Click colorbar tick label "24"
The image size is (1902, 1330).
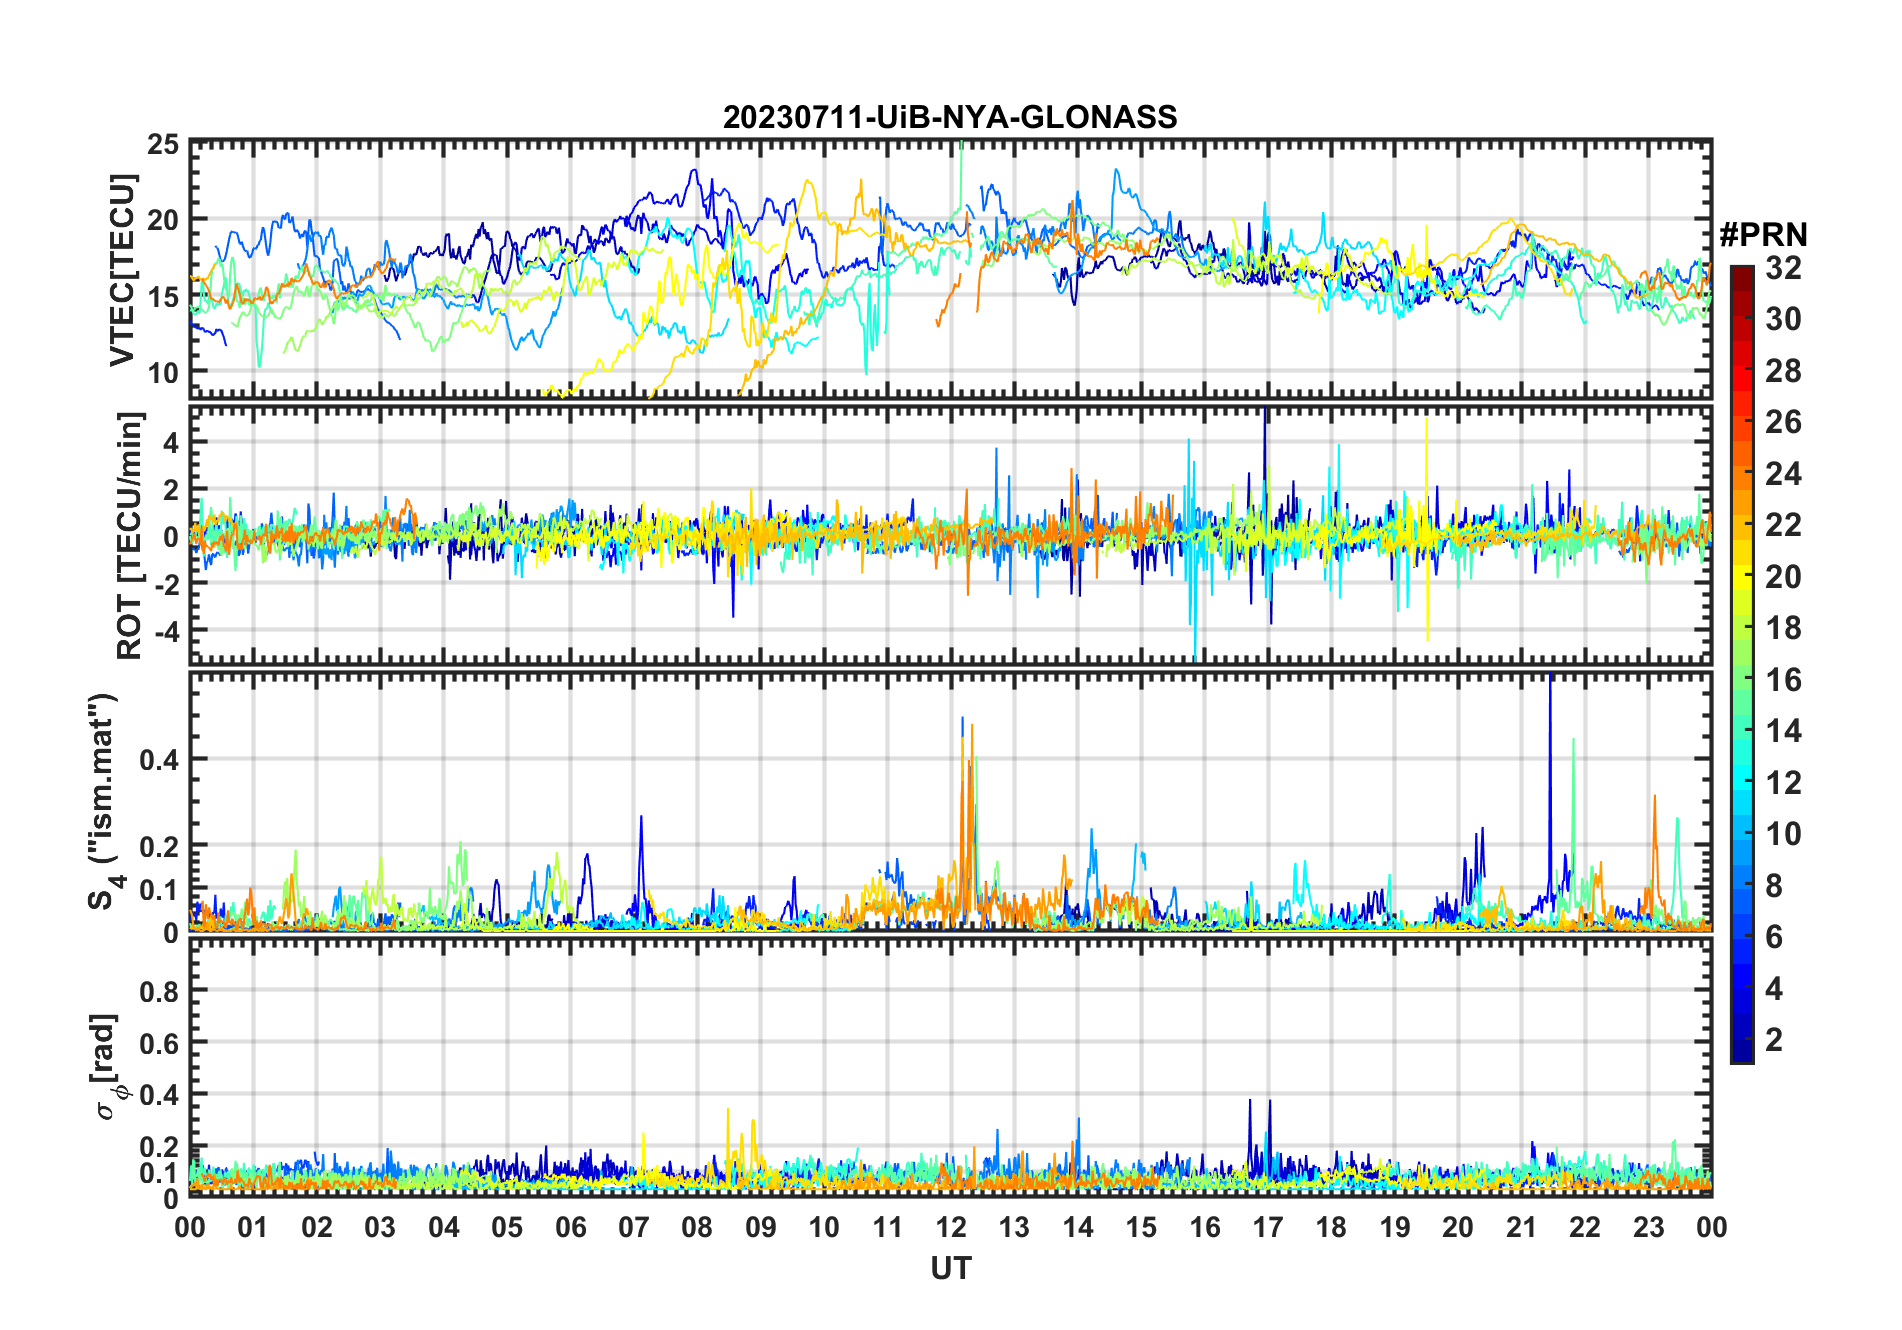point(1783,474)
